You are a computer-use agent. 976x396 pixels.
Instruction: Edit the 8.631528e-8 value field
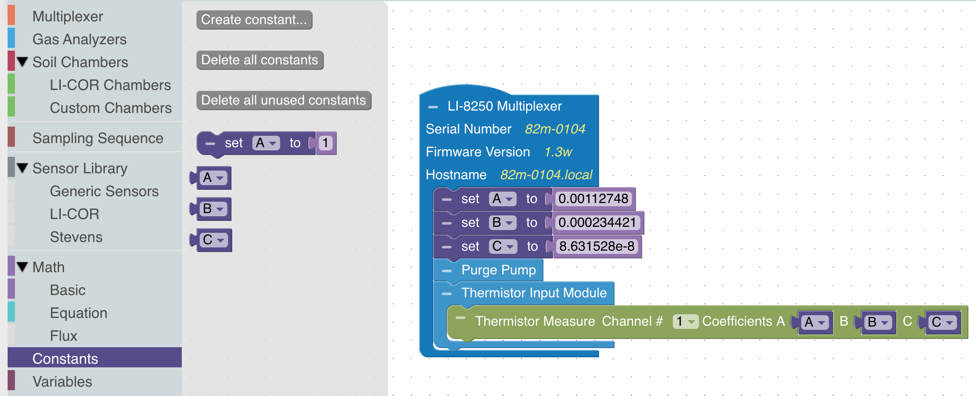coord(597,247)
